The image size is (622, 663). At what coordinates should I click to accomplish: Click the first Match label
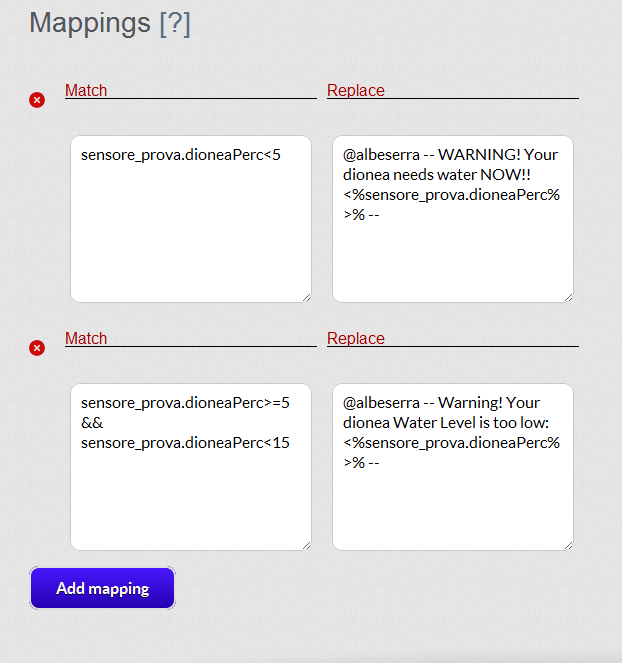pos(86,90)
